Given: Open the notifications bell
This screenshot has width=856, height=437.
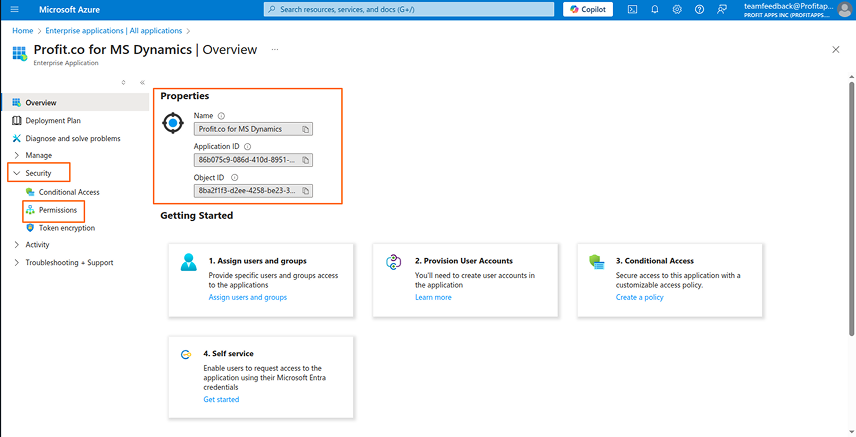Looking at the screenshot, I should coord(655,9).
